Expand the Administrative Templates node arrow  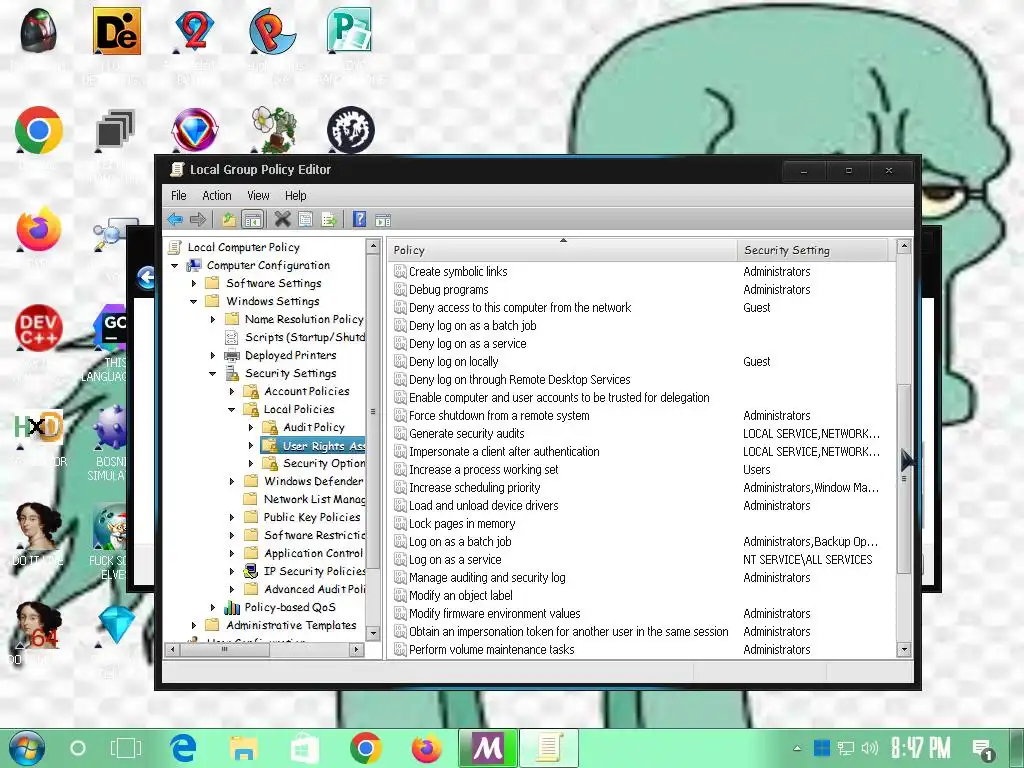pos(193,626)
